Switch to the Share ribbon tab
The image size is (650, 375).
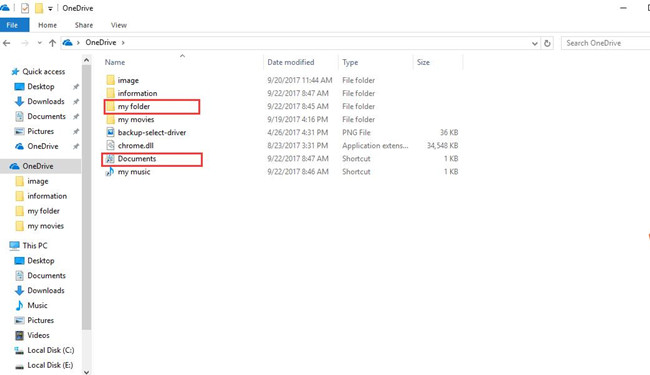(x=84, y=25)
